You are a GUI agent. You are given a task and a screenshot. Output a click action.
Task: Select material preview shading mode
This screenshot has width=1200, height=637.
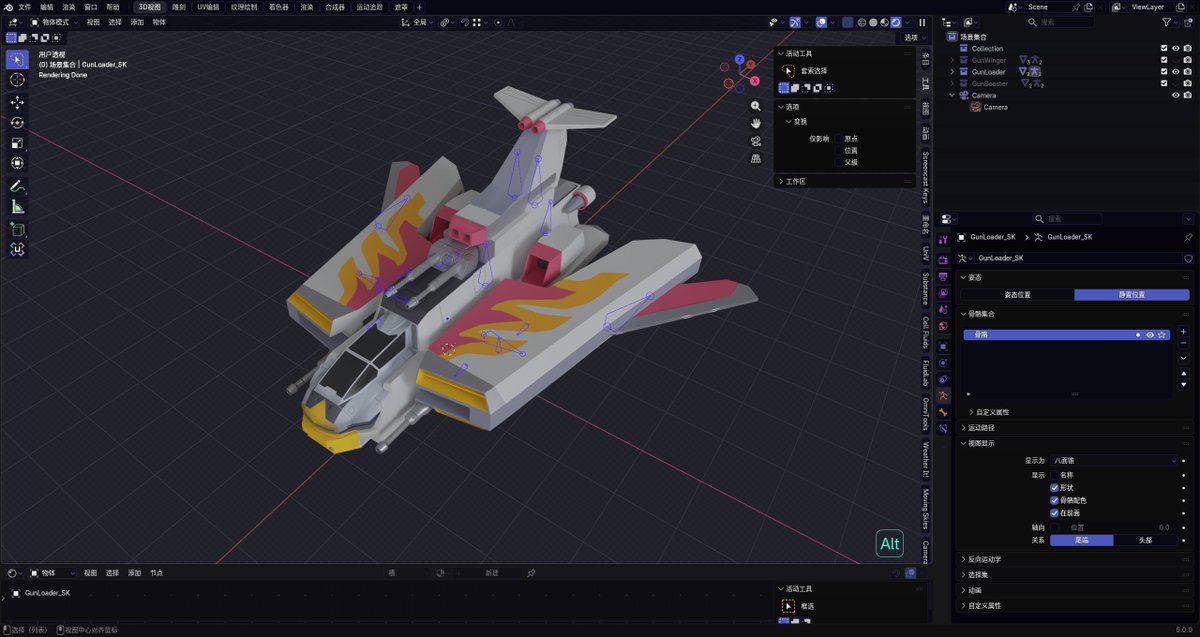(885, 22)
